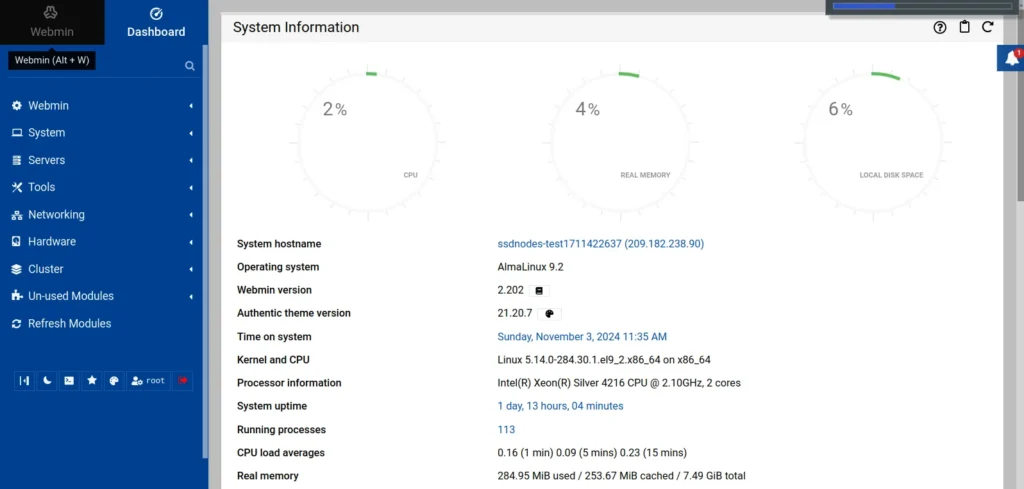
Task: Click the Hardware drive icon in sidebar
Action: [x=17, y=242]
